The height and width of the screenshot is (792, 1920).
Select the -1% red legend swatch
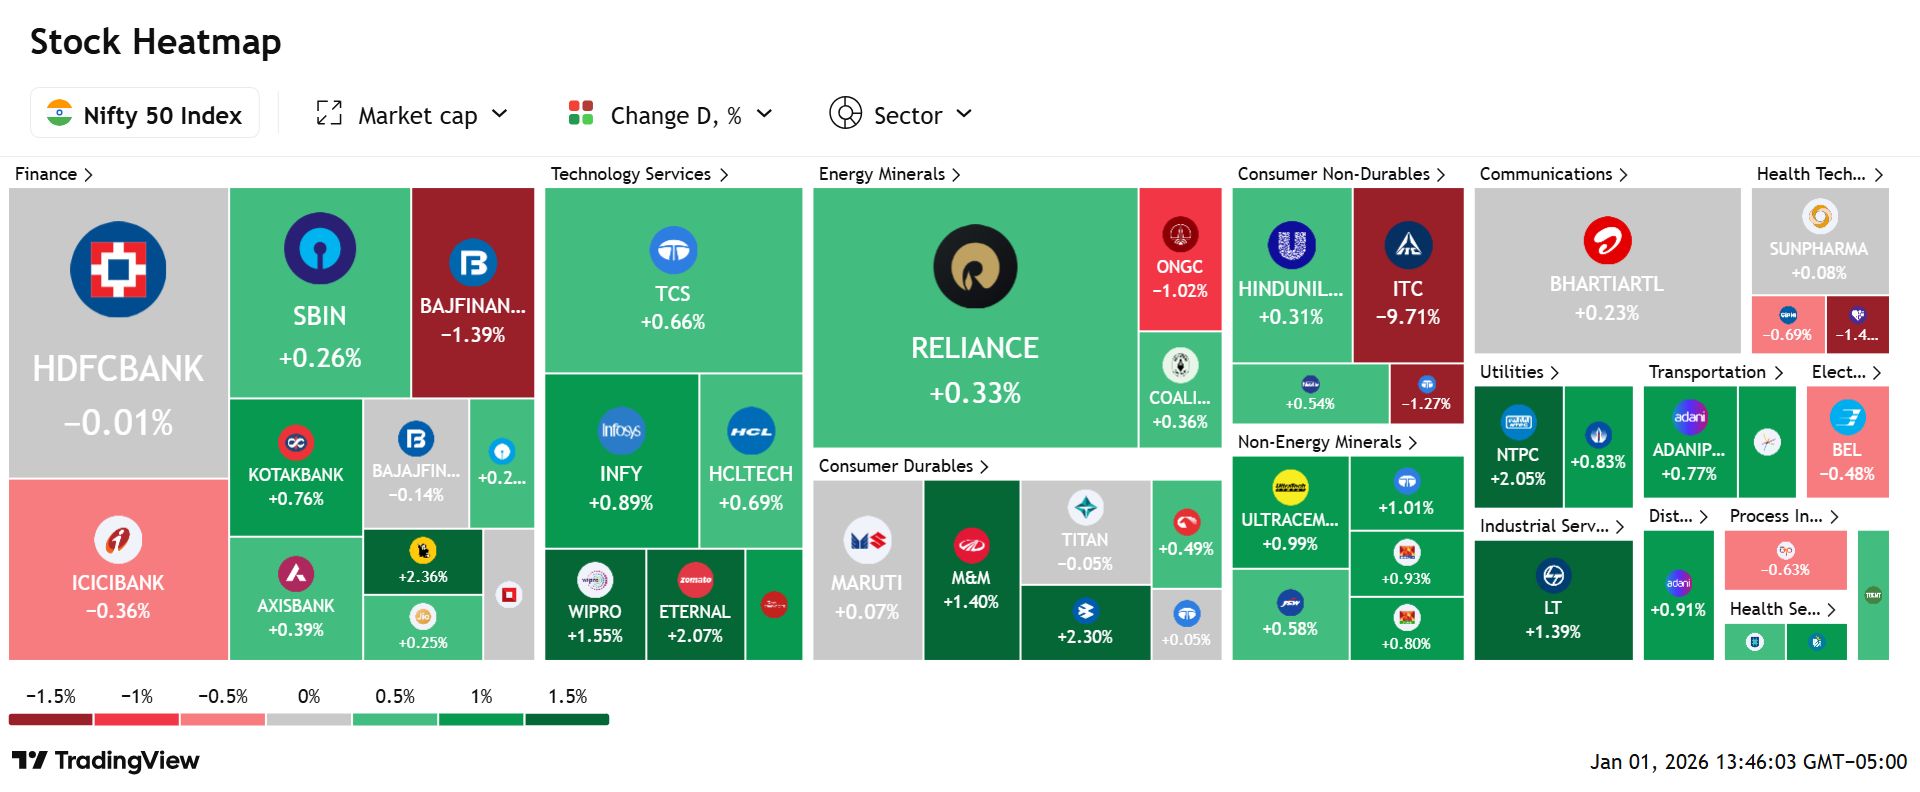pos(137,719)
